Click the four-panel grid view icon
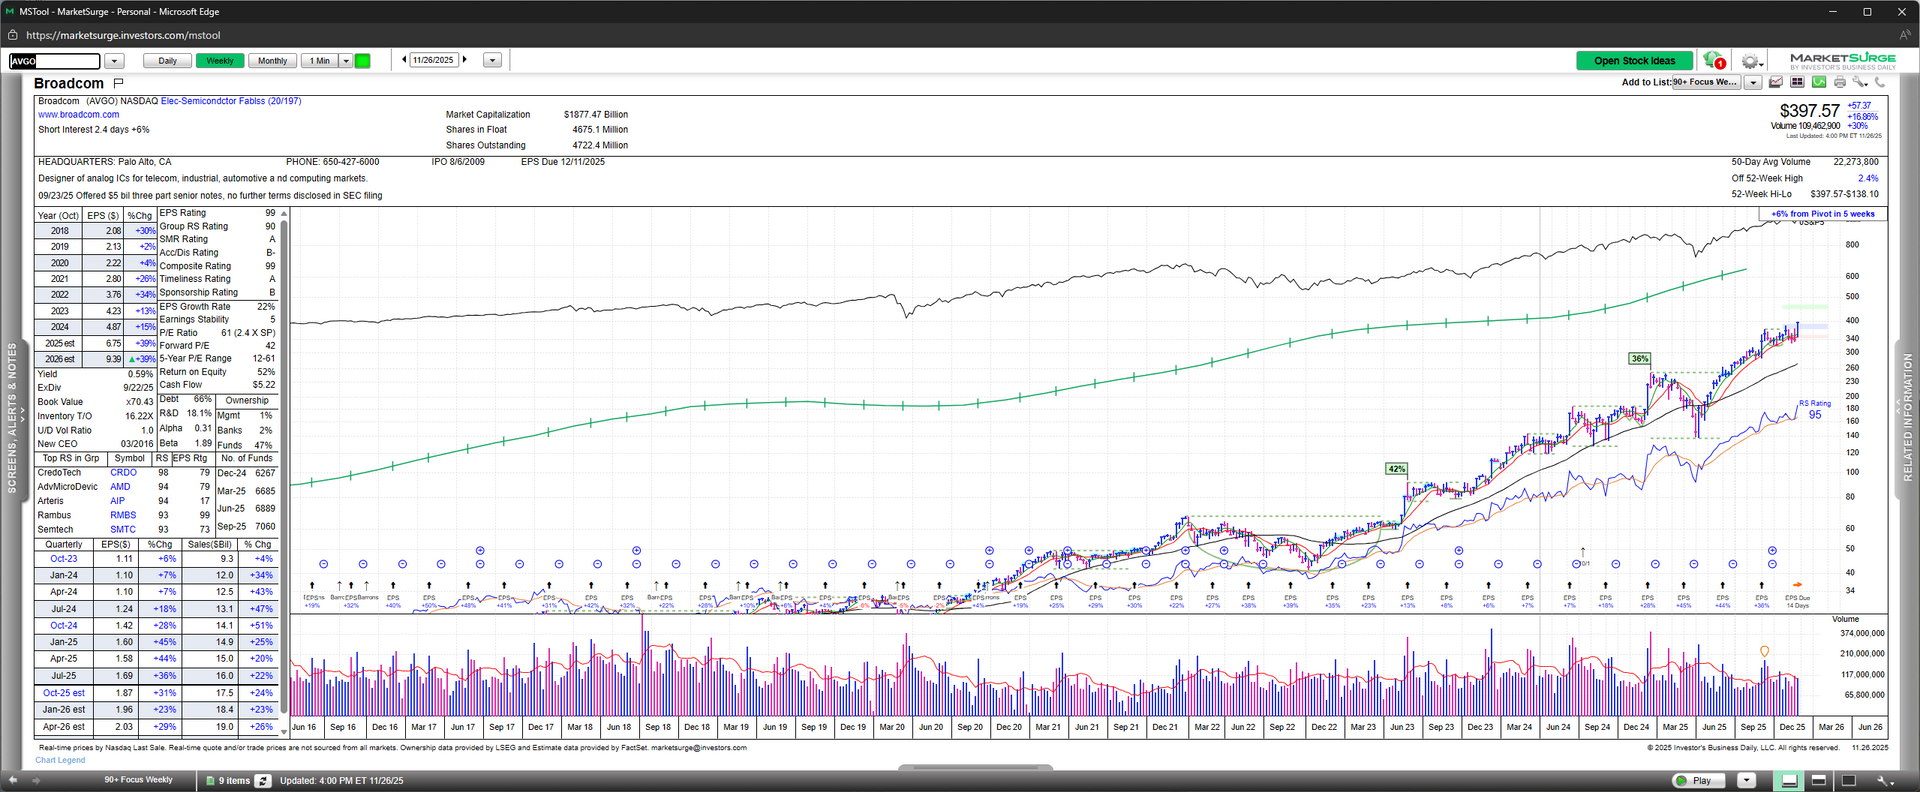Screen dimensions: 1920x792 [x=1797, y=82]
